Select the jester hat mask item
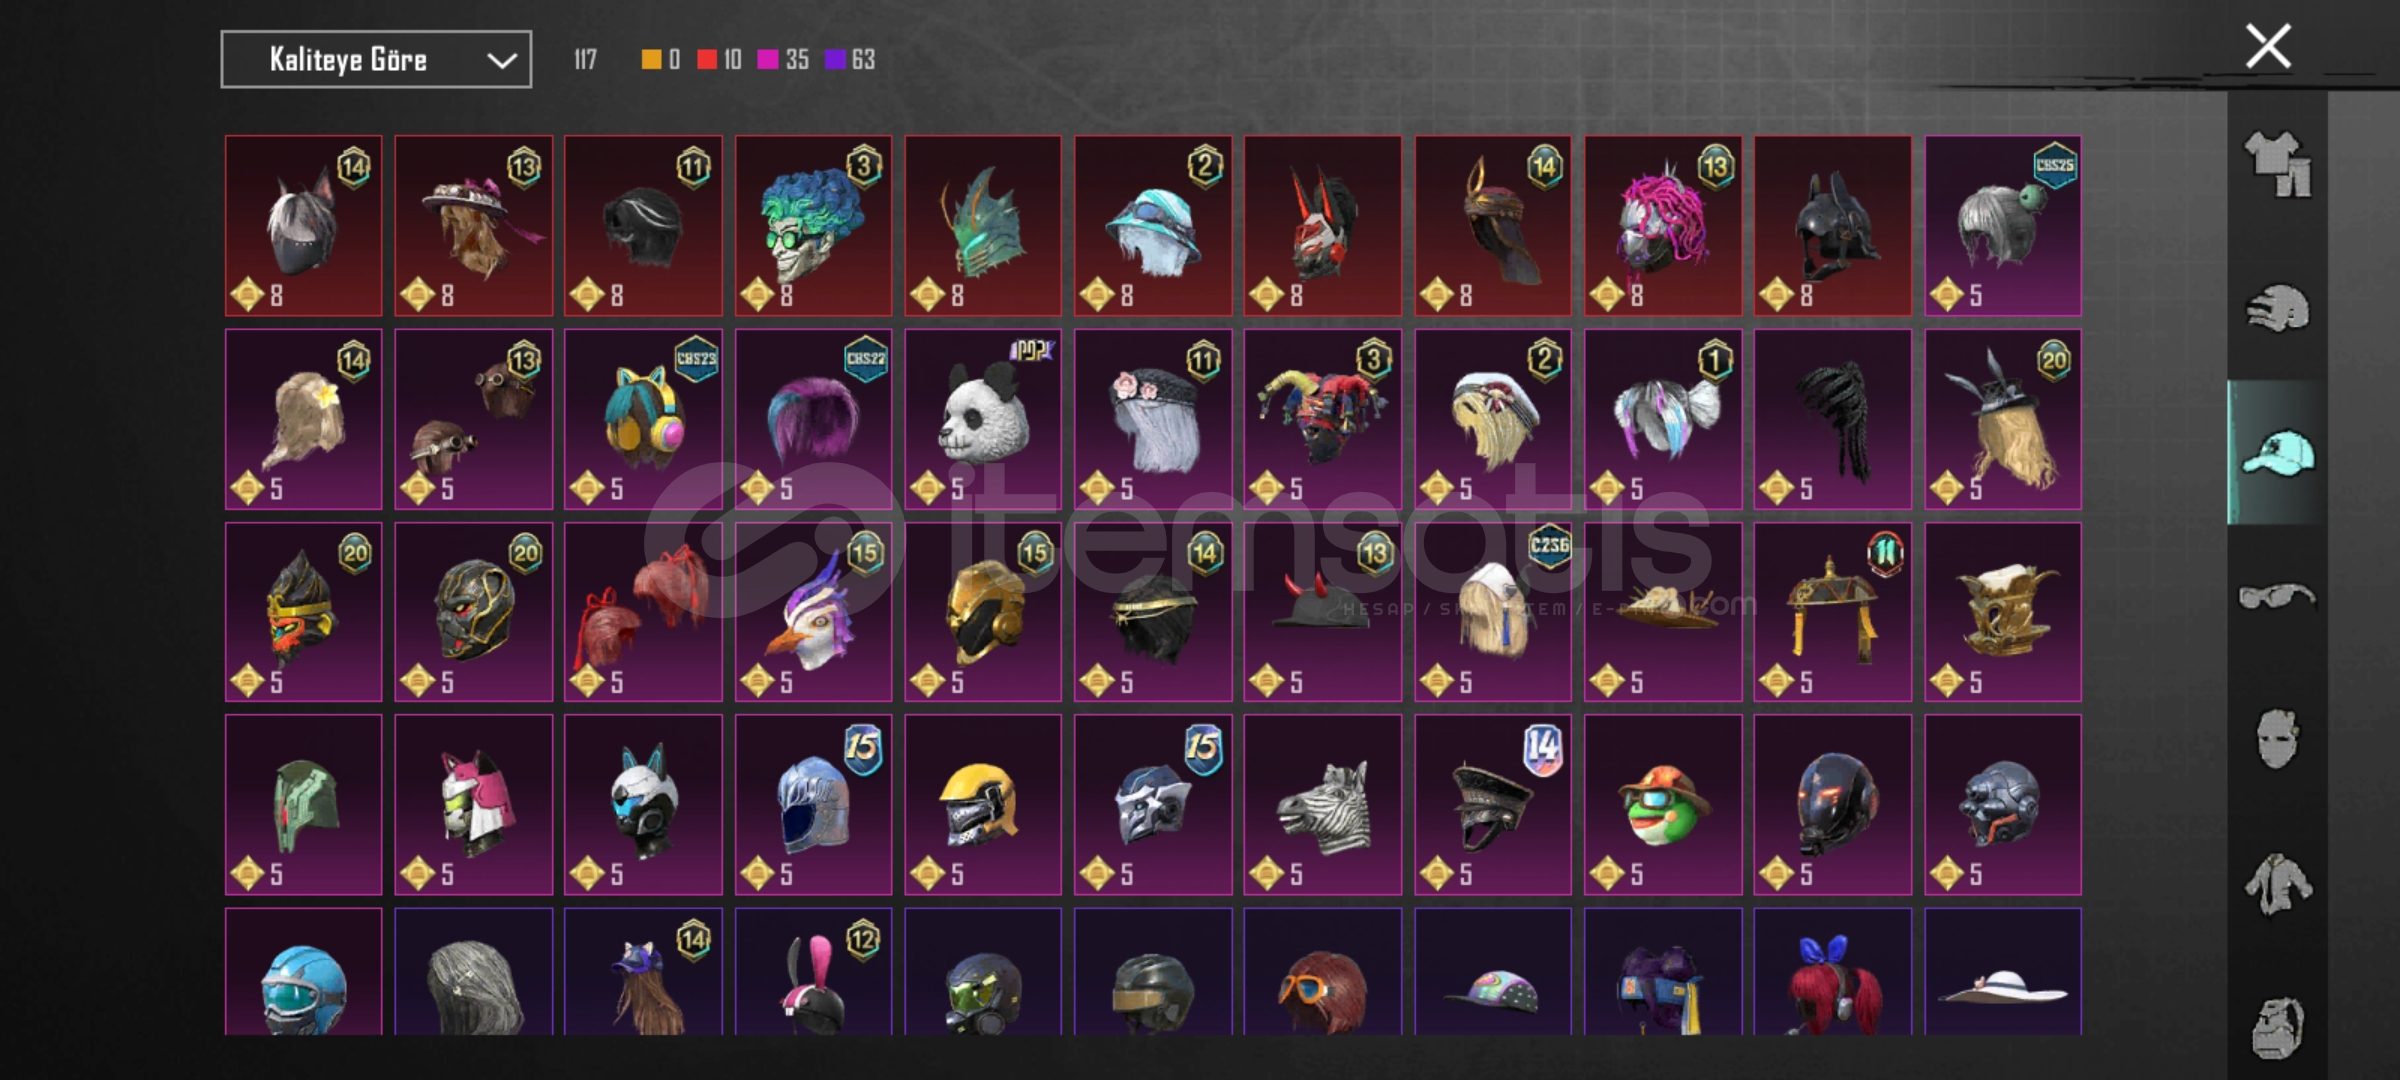 point(1322,419)
